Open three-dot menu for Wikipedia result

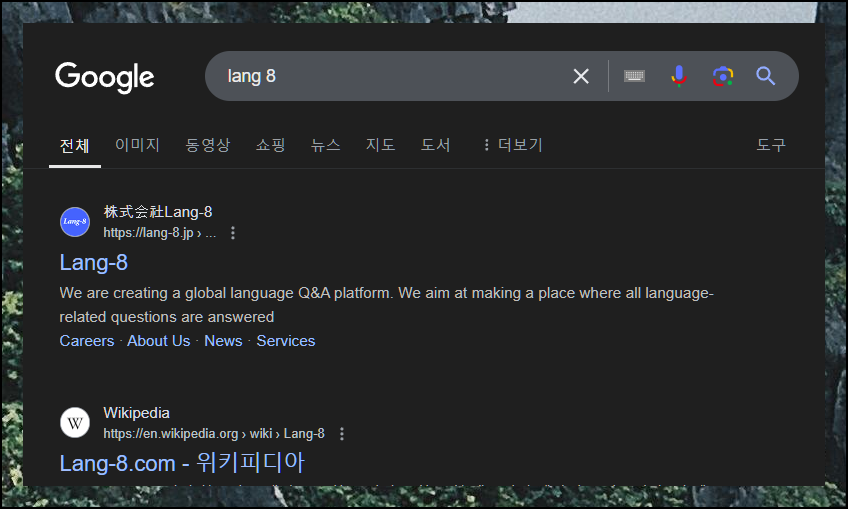pos(342,434)
